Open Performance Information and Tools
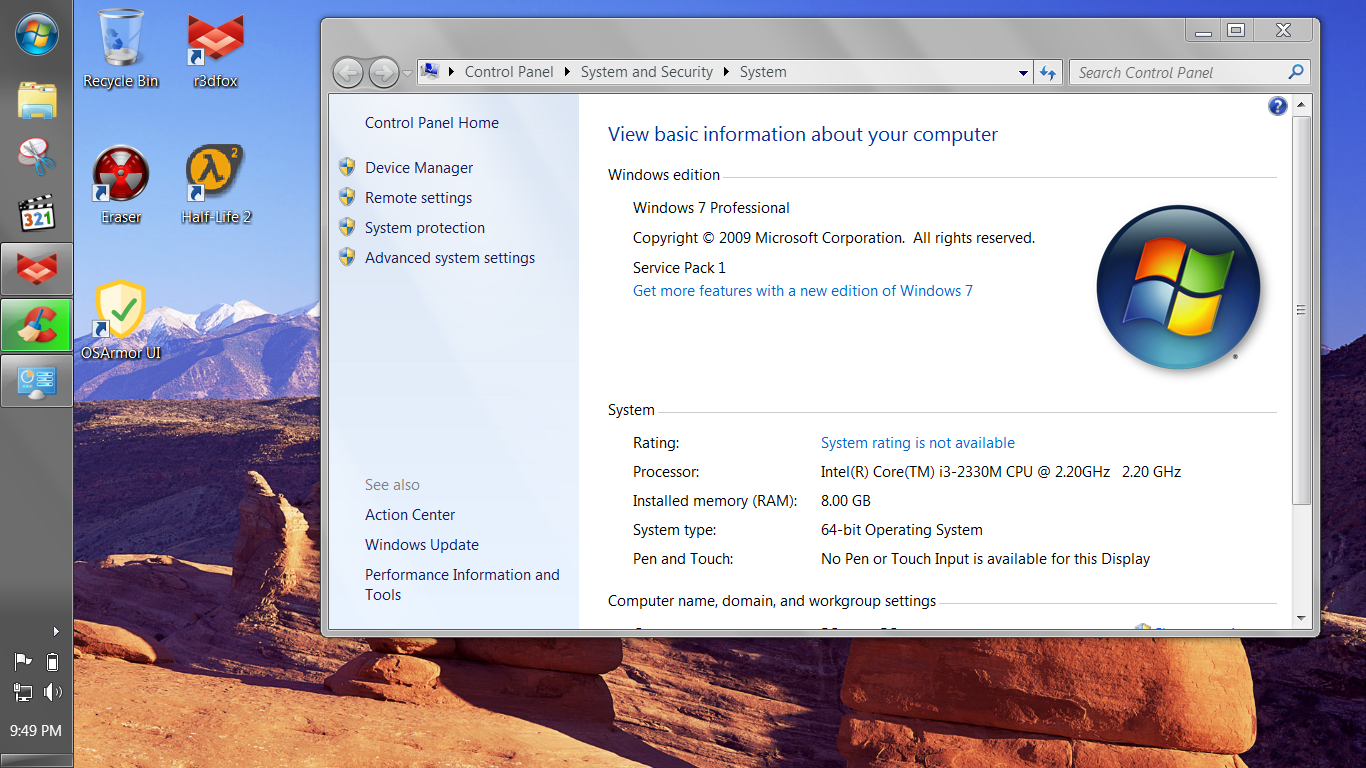Image resolution: width=1366 pixels, height=768 pixels. pos(462,585)
